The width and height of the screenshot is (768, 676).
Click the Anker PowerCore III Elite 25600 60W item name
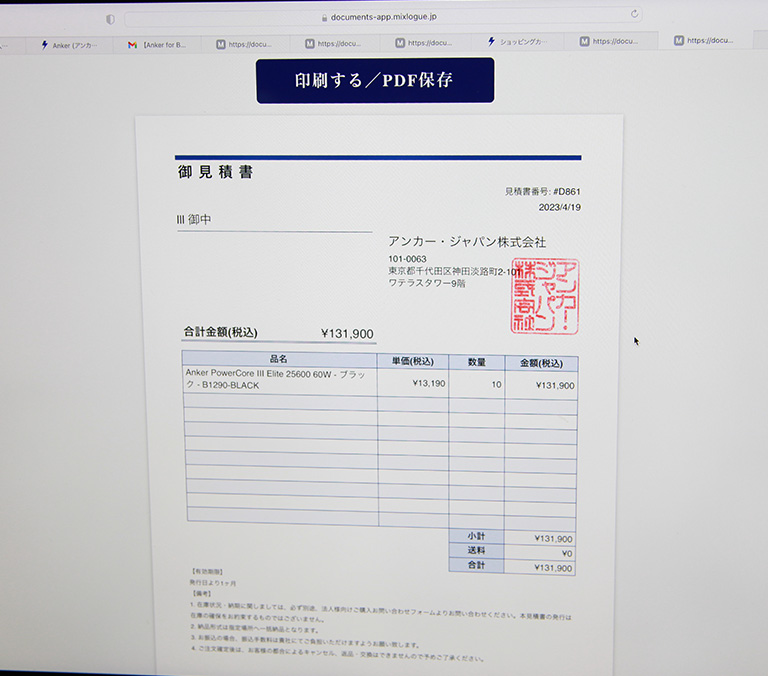275,379
